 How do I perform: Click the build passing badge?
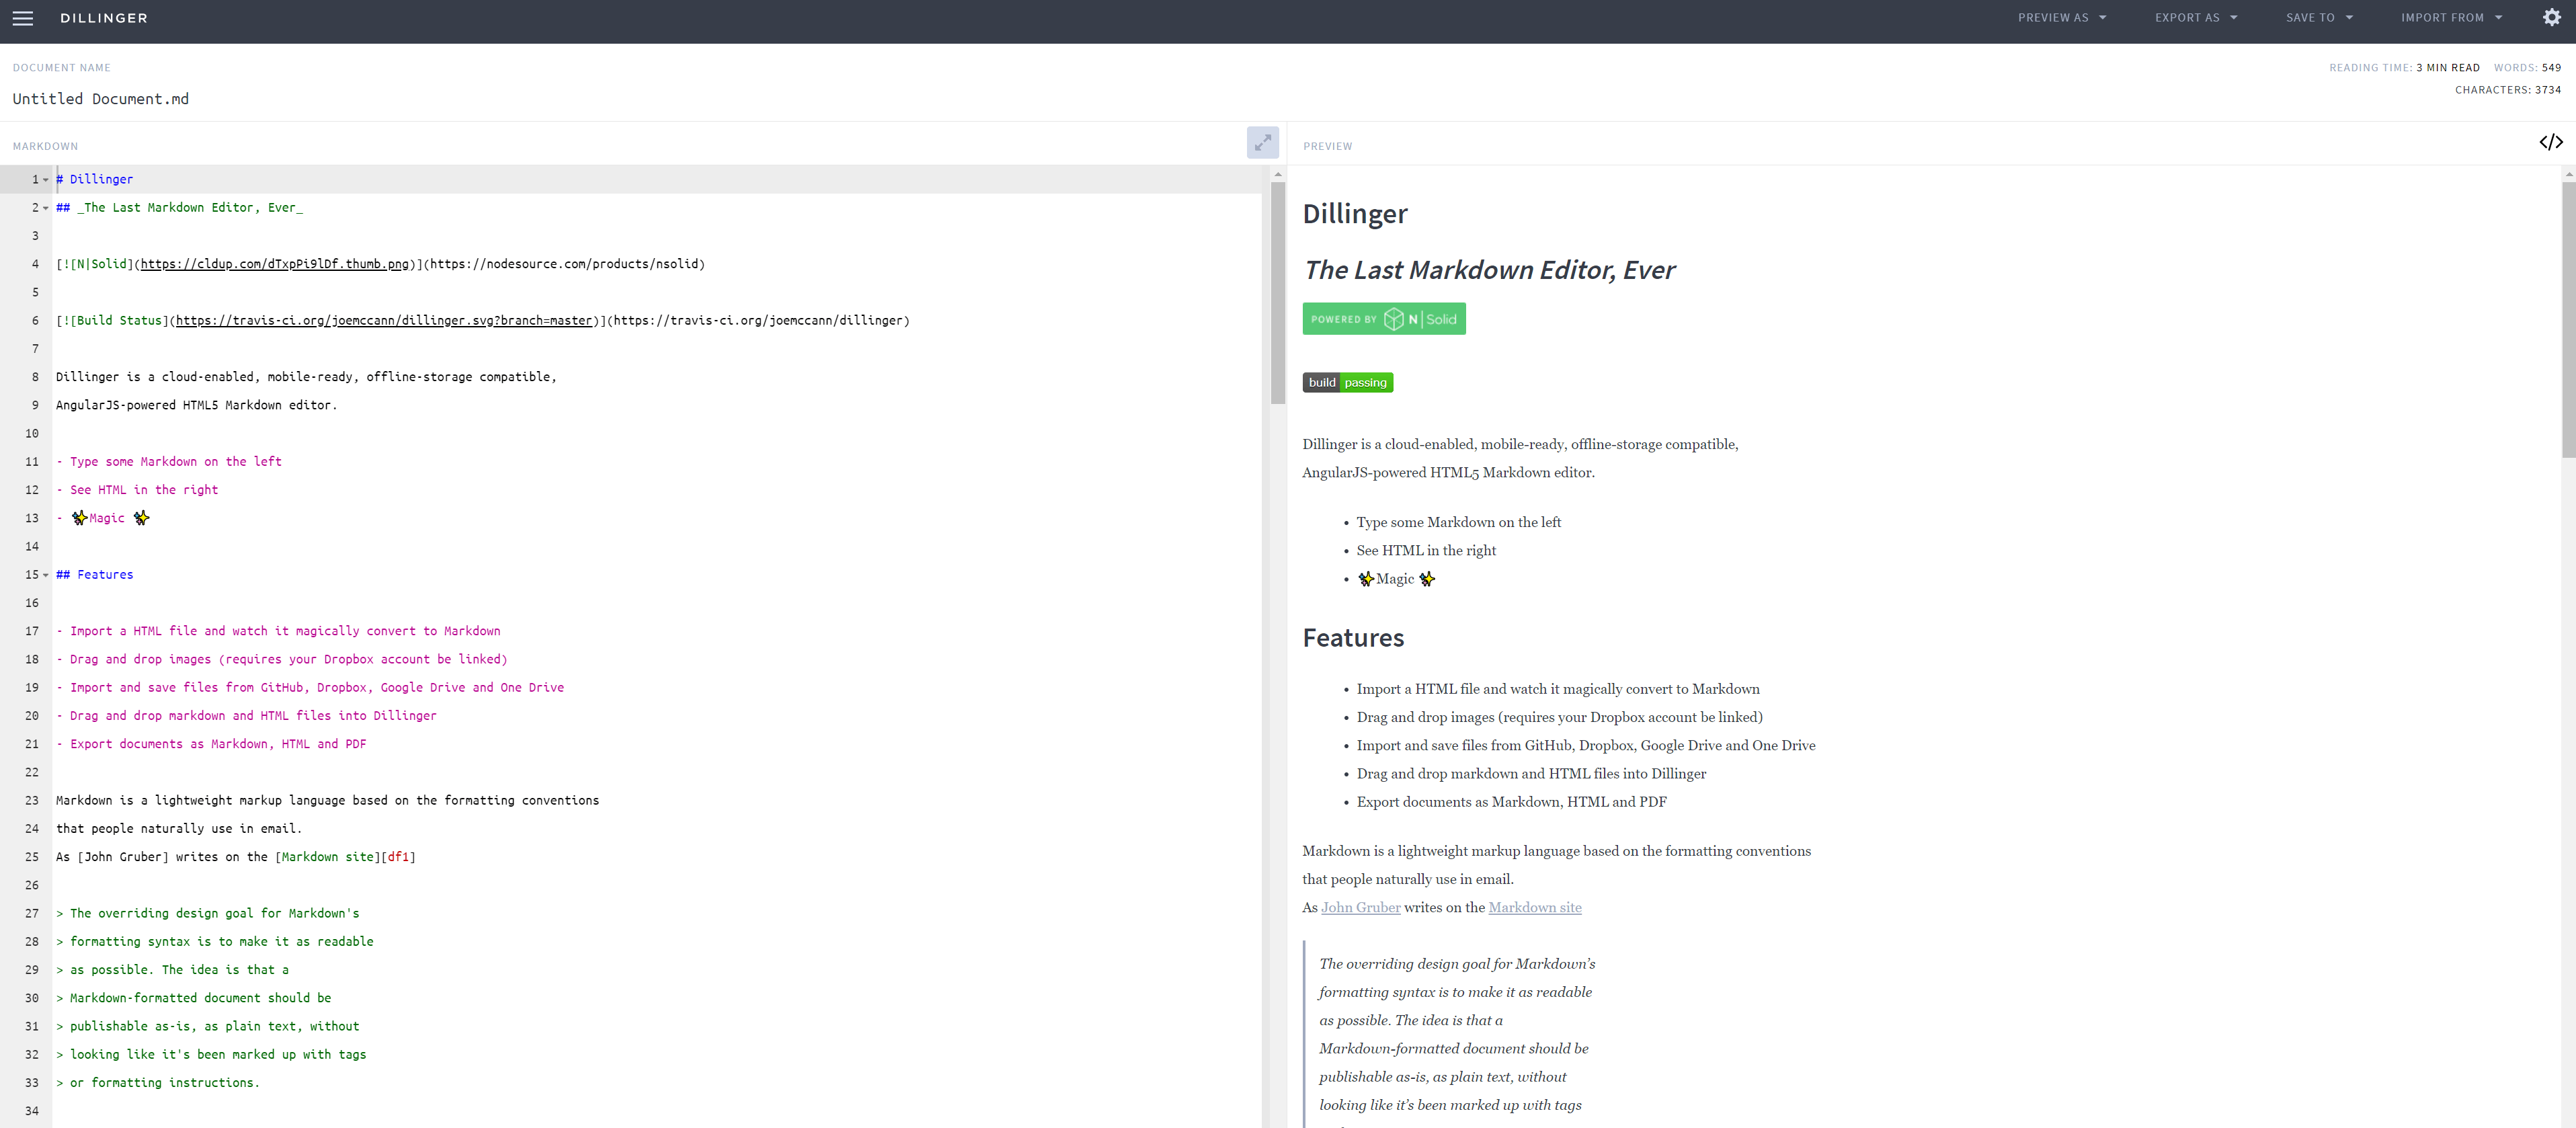(x=1347, y=382)
